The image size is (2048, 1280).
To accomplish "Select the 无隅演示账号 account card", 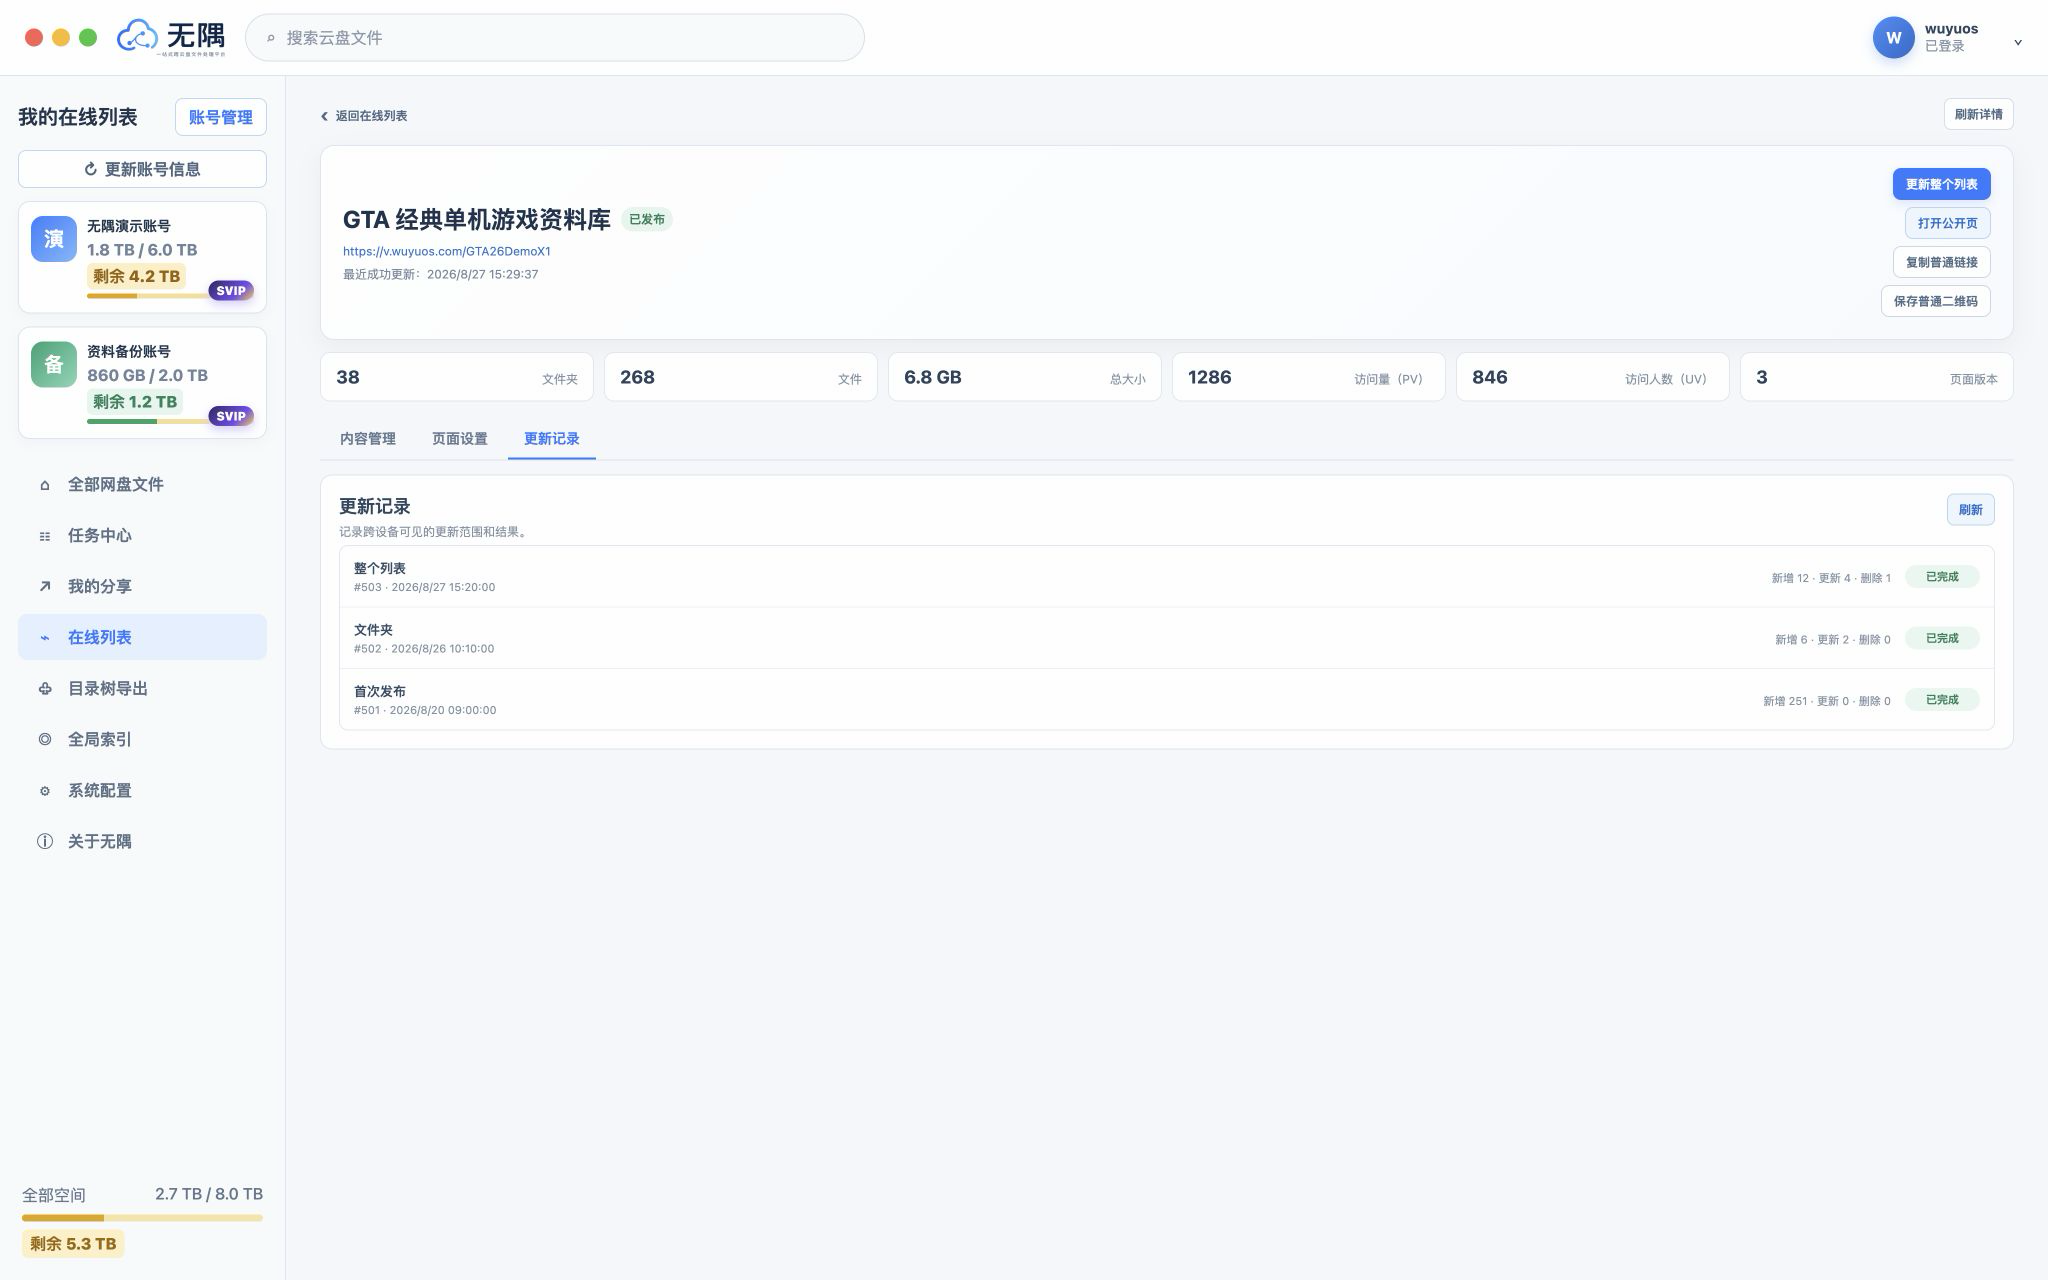I will pyautogui.click(x=142, y=257).
